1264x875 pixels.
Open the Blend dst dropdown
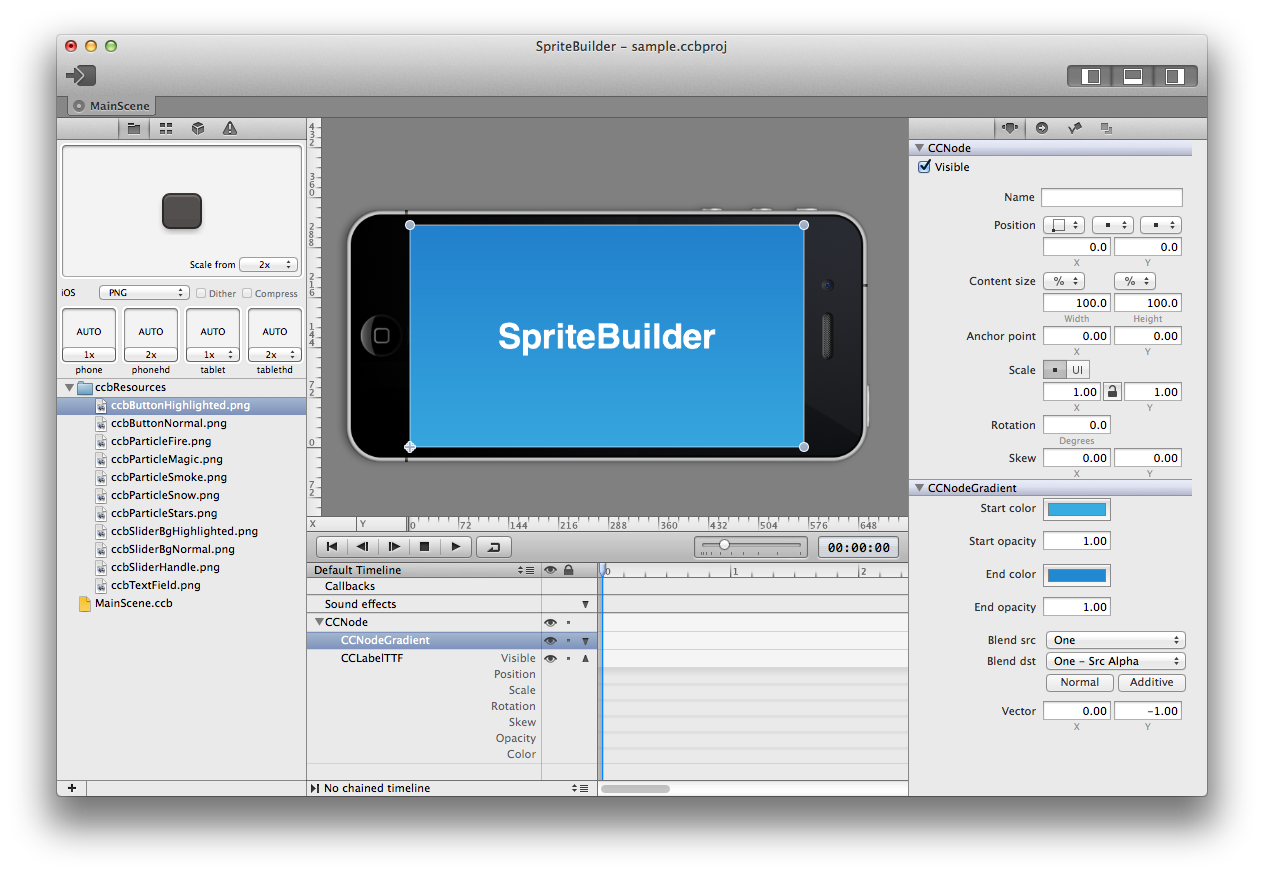click(1115, 661)
